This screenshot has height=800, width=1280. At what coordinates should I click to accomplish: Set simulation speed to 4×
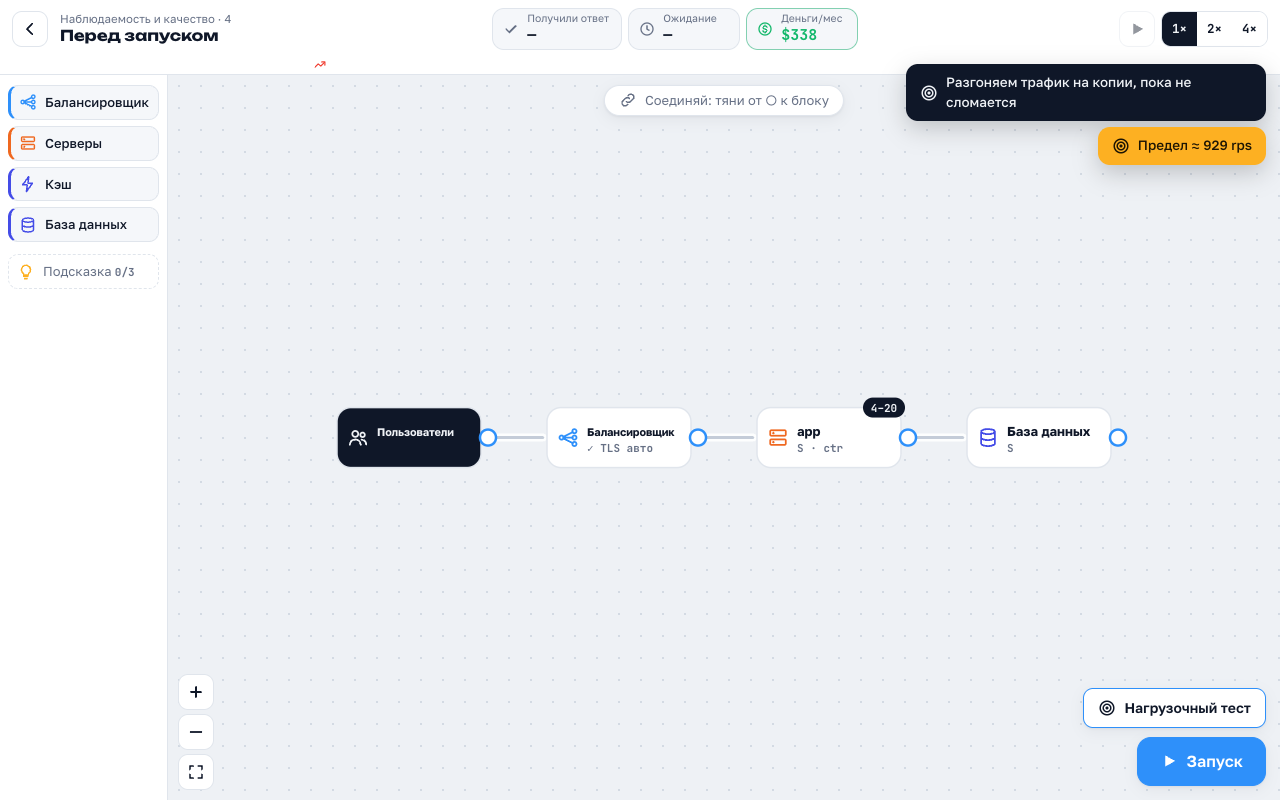[1249, 29]
